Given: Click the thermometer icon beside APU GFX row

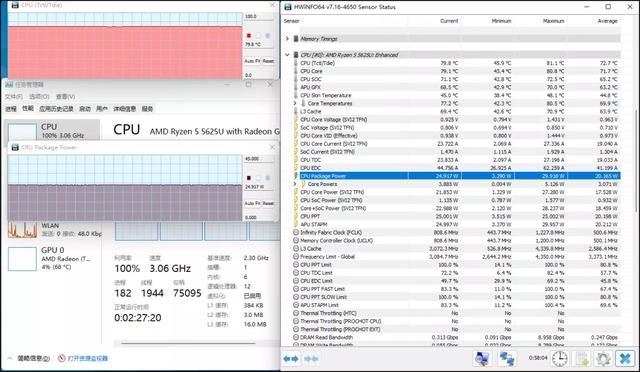Looking at the screenshot, I should (x=296, y=87).
